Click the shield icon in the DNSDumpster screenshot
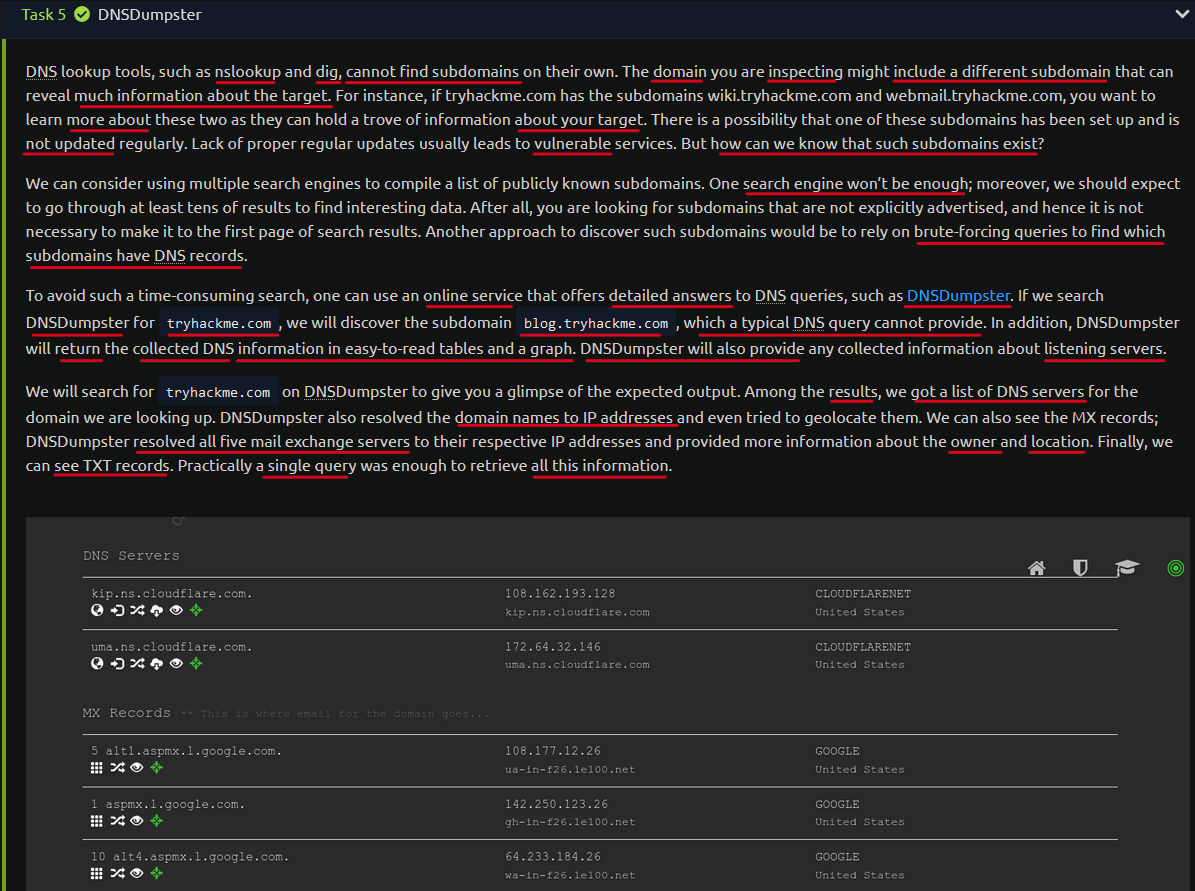 click(x=1080, y=568)
